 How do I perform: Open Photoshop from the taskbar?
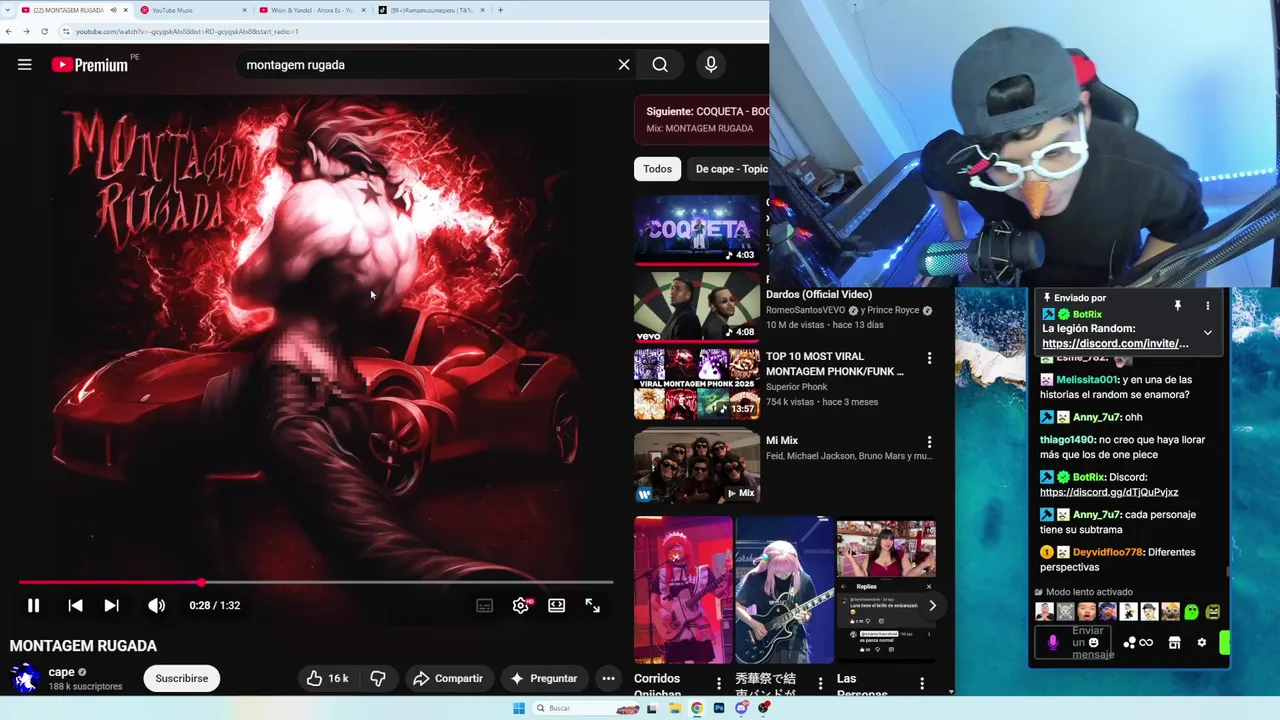pos(719,708)
